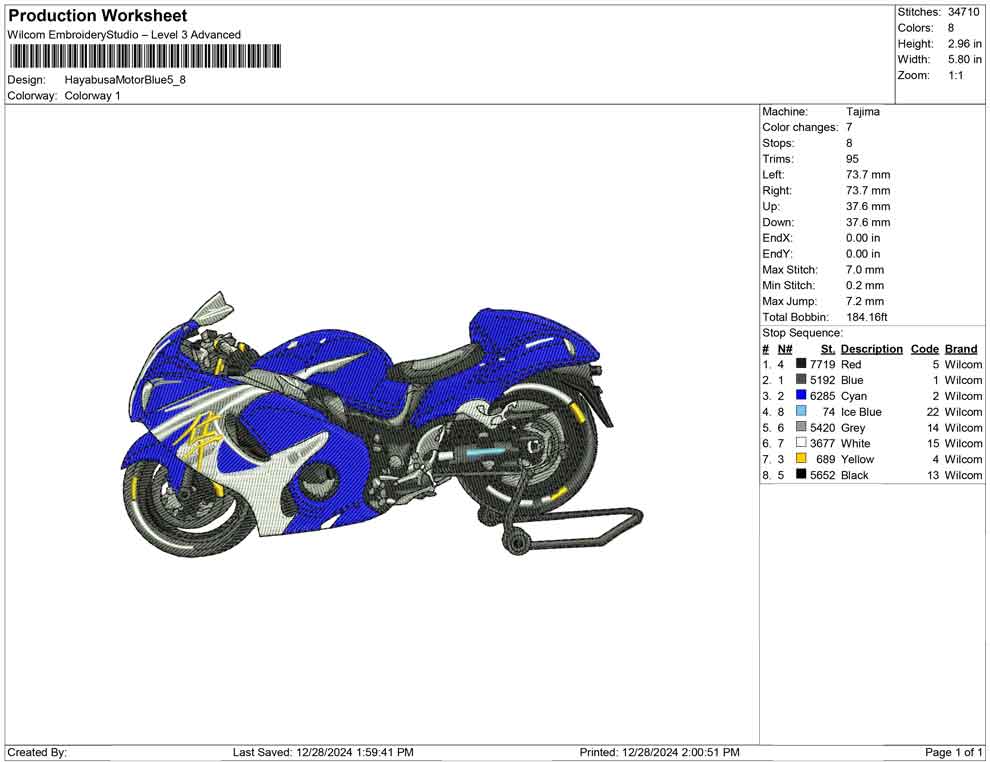Click the Black thread color chip

pos(799,475)
